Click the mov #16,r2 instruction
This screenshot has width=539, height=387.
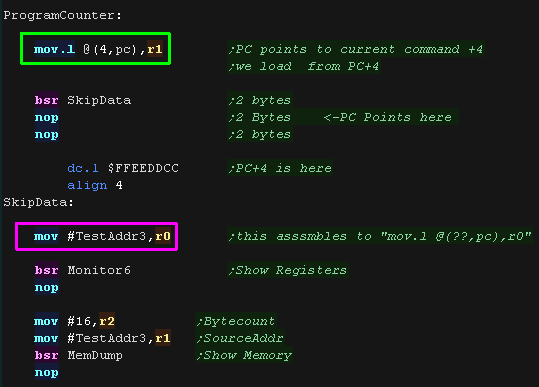tap(74, 321)
